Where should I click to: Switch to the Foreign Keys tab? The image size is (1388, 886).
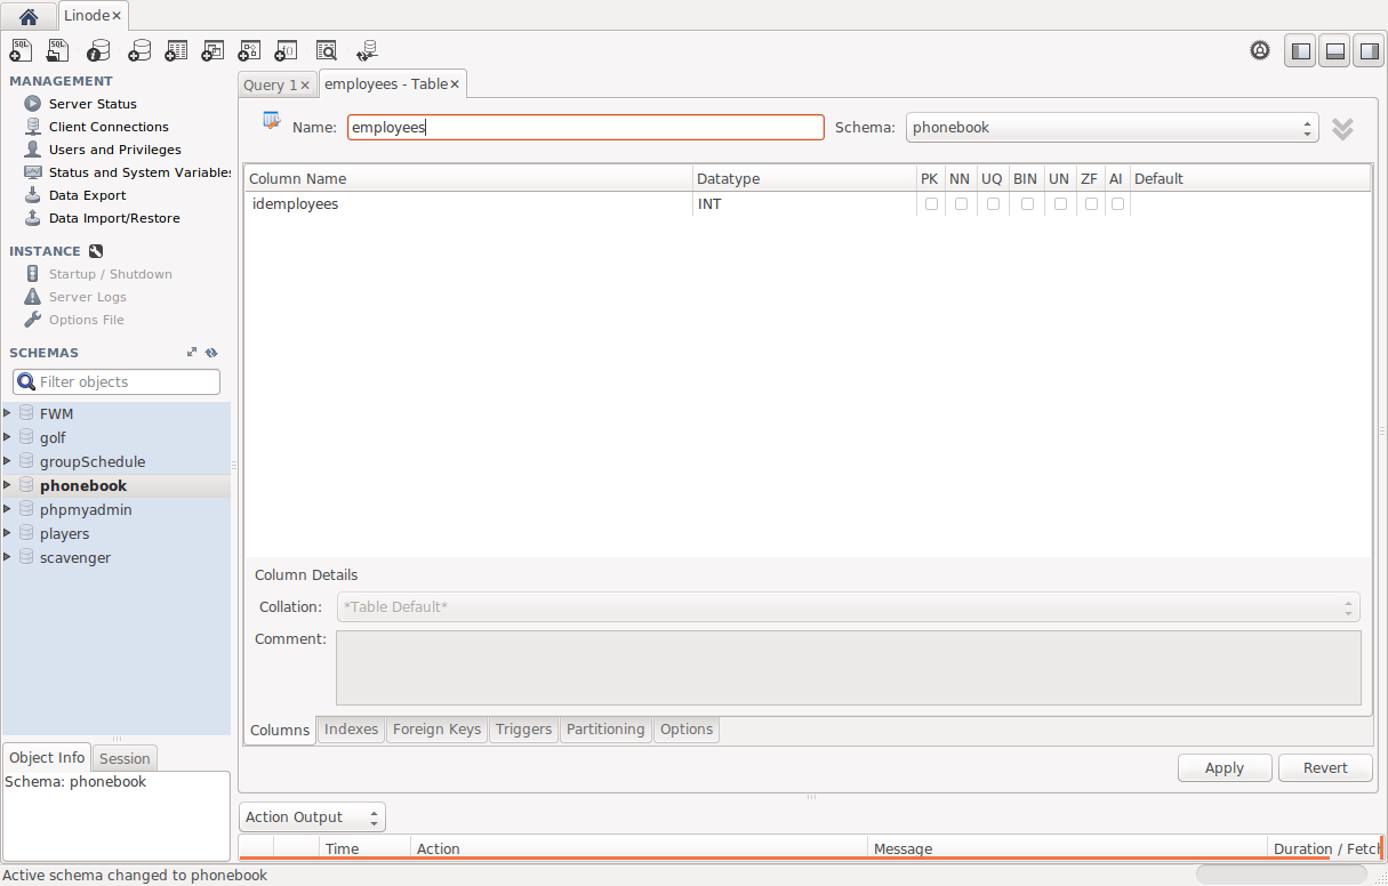pos(436,729)
